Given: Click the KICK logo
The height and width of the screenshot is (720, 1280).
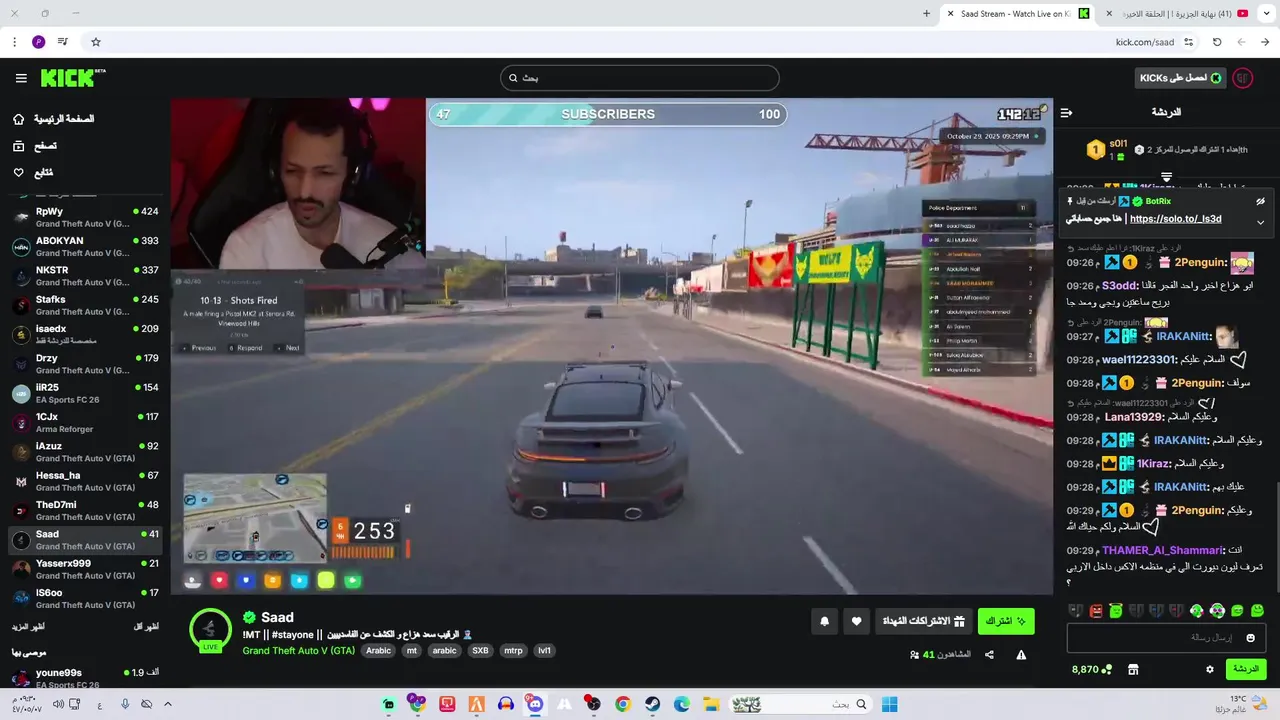Looking at the screenshot, I should tap(72, 78).
